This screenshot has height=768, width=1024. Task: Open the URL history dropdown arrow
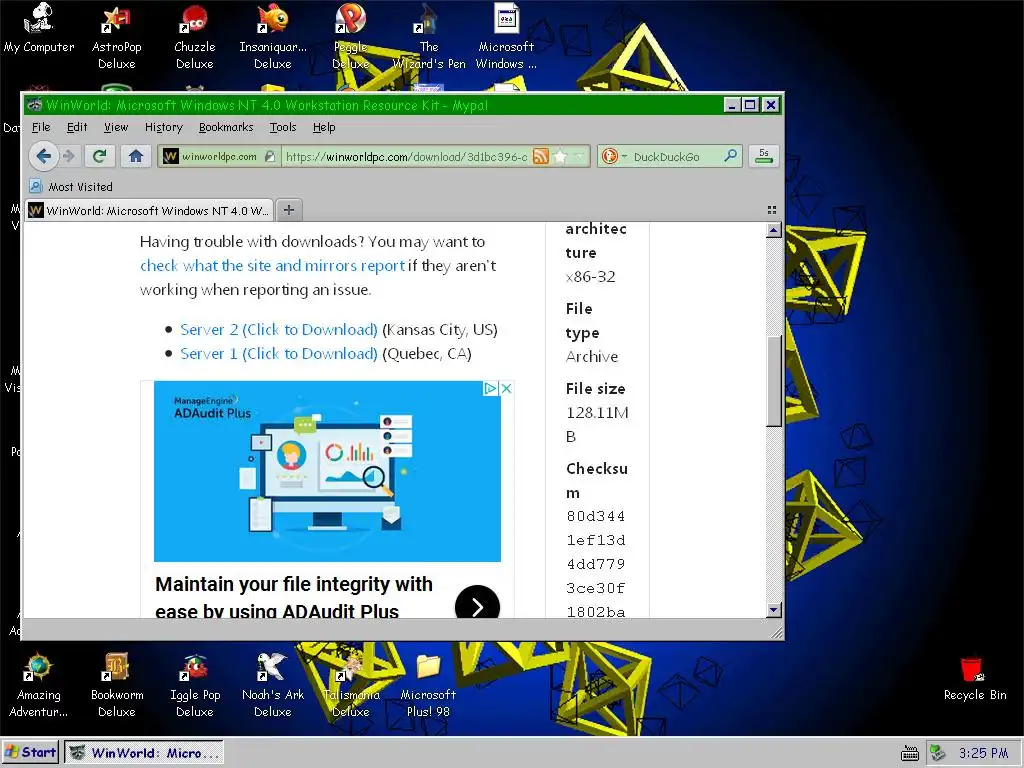[x=579, y=157]
